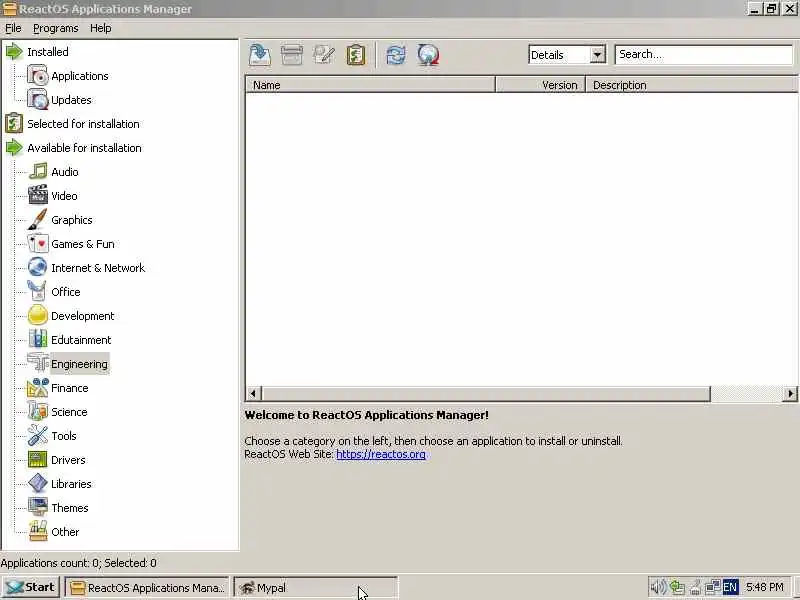Image resolution: width=800 pixels, height=600 pixels.
Task: Select the Office category icon
Action: coord(38,291)
